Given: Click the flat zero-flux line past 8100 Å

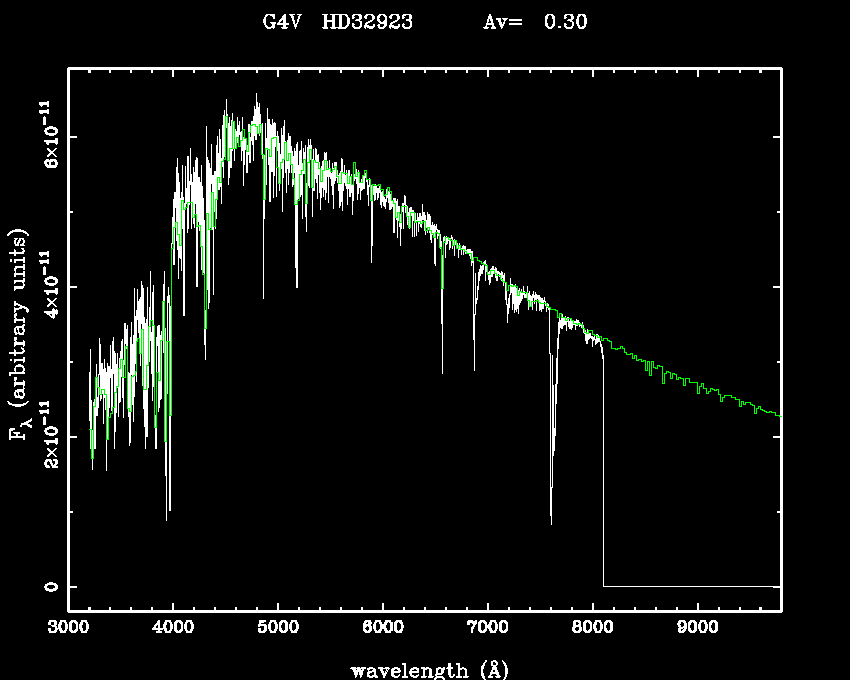Looking at the screenshot, I should pyautogui.click(x=690, y=586).
